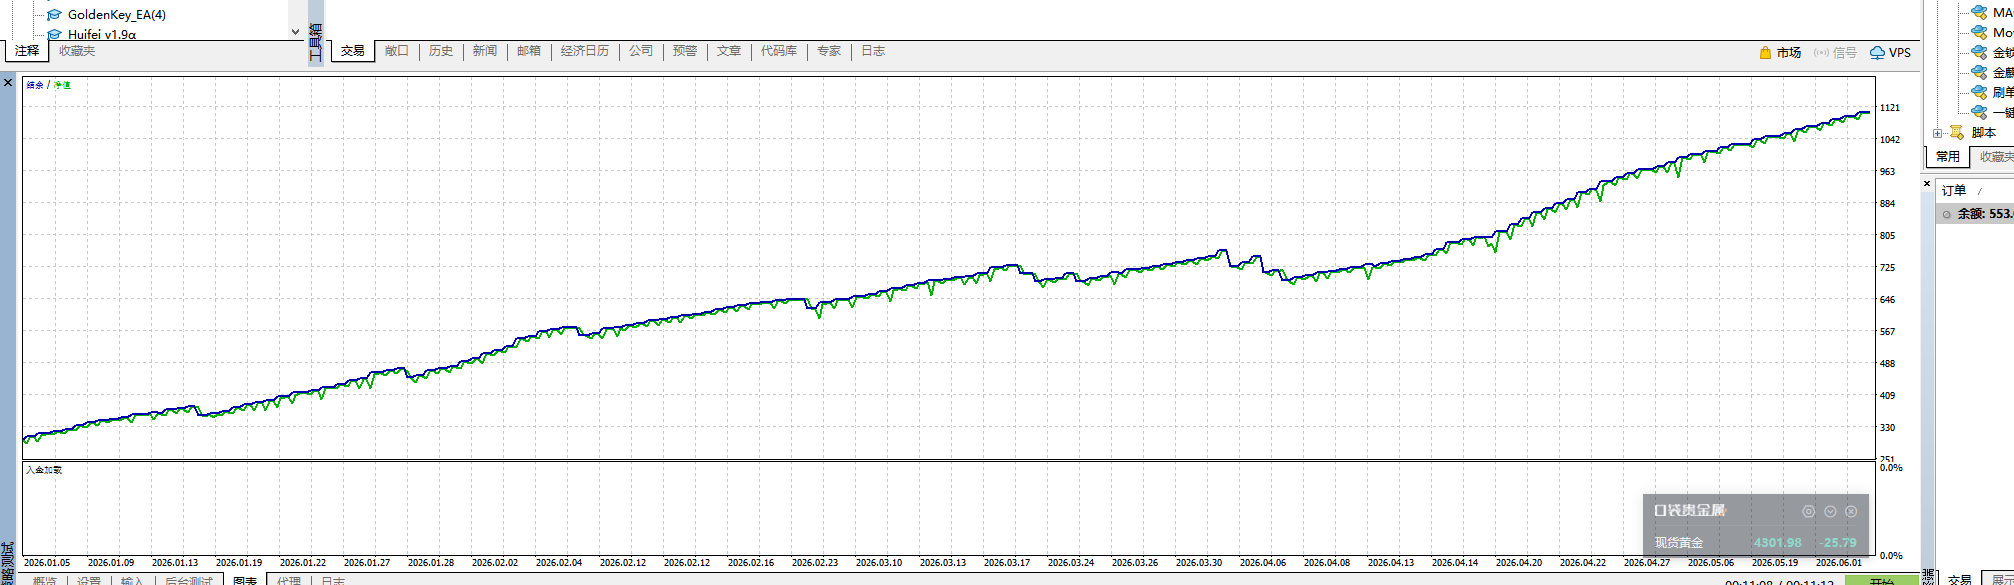Close the strategy tester chart panel
The image size is (2014, 585).
8,83
